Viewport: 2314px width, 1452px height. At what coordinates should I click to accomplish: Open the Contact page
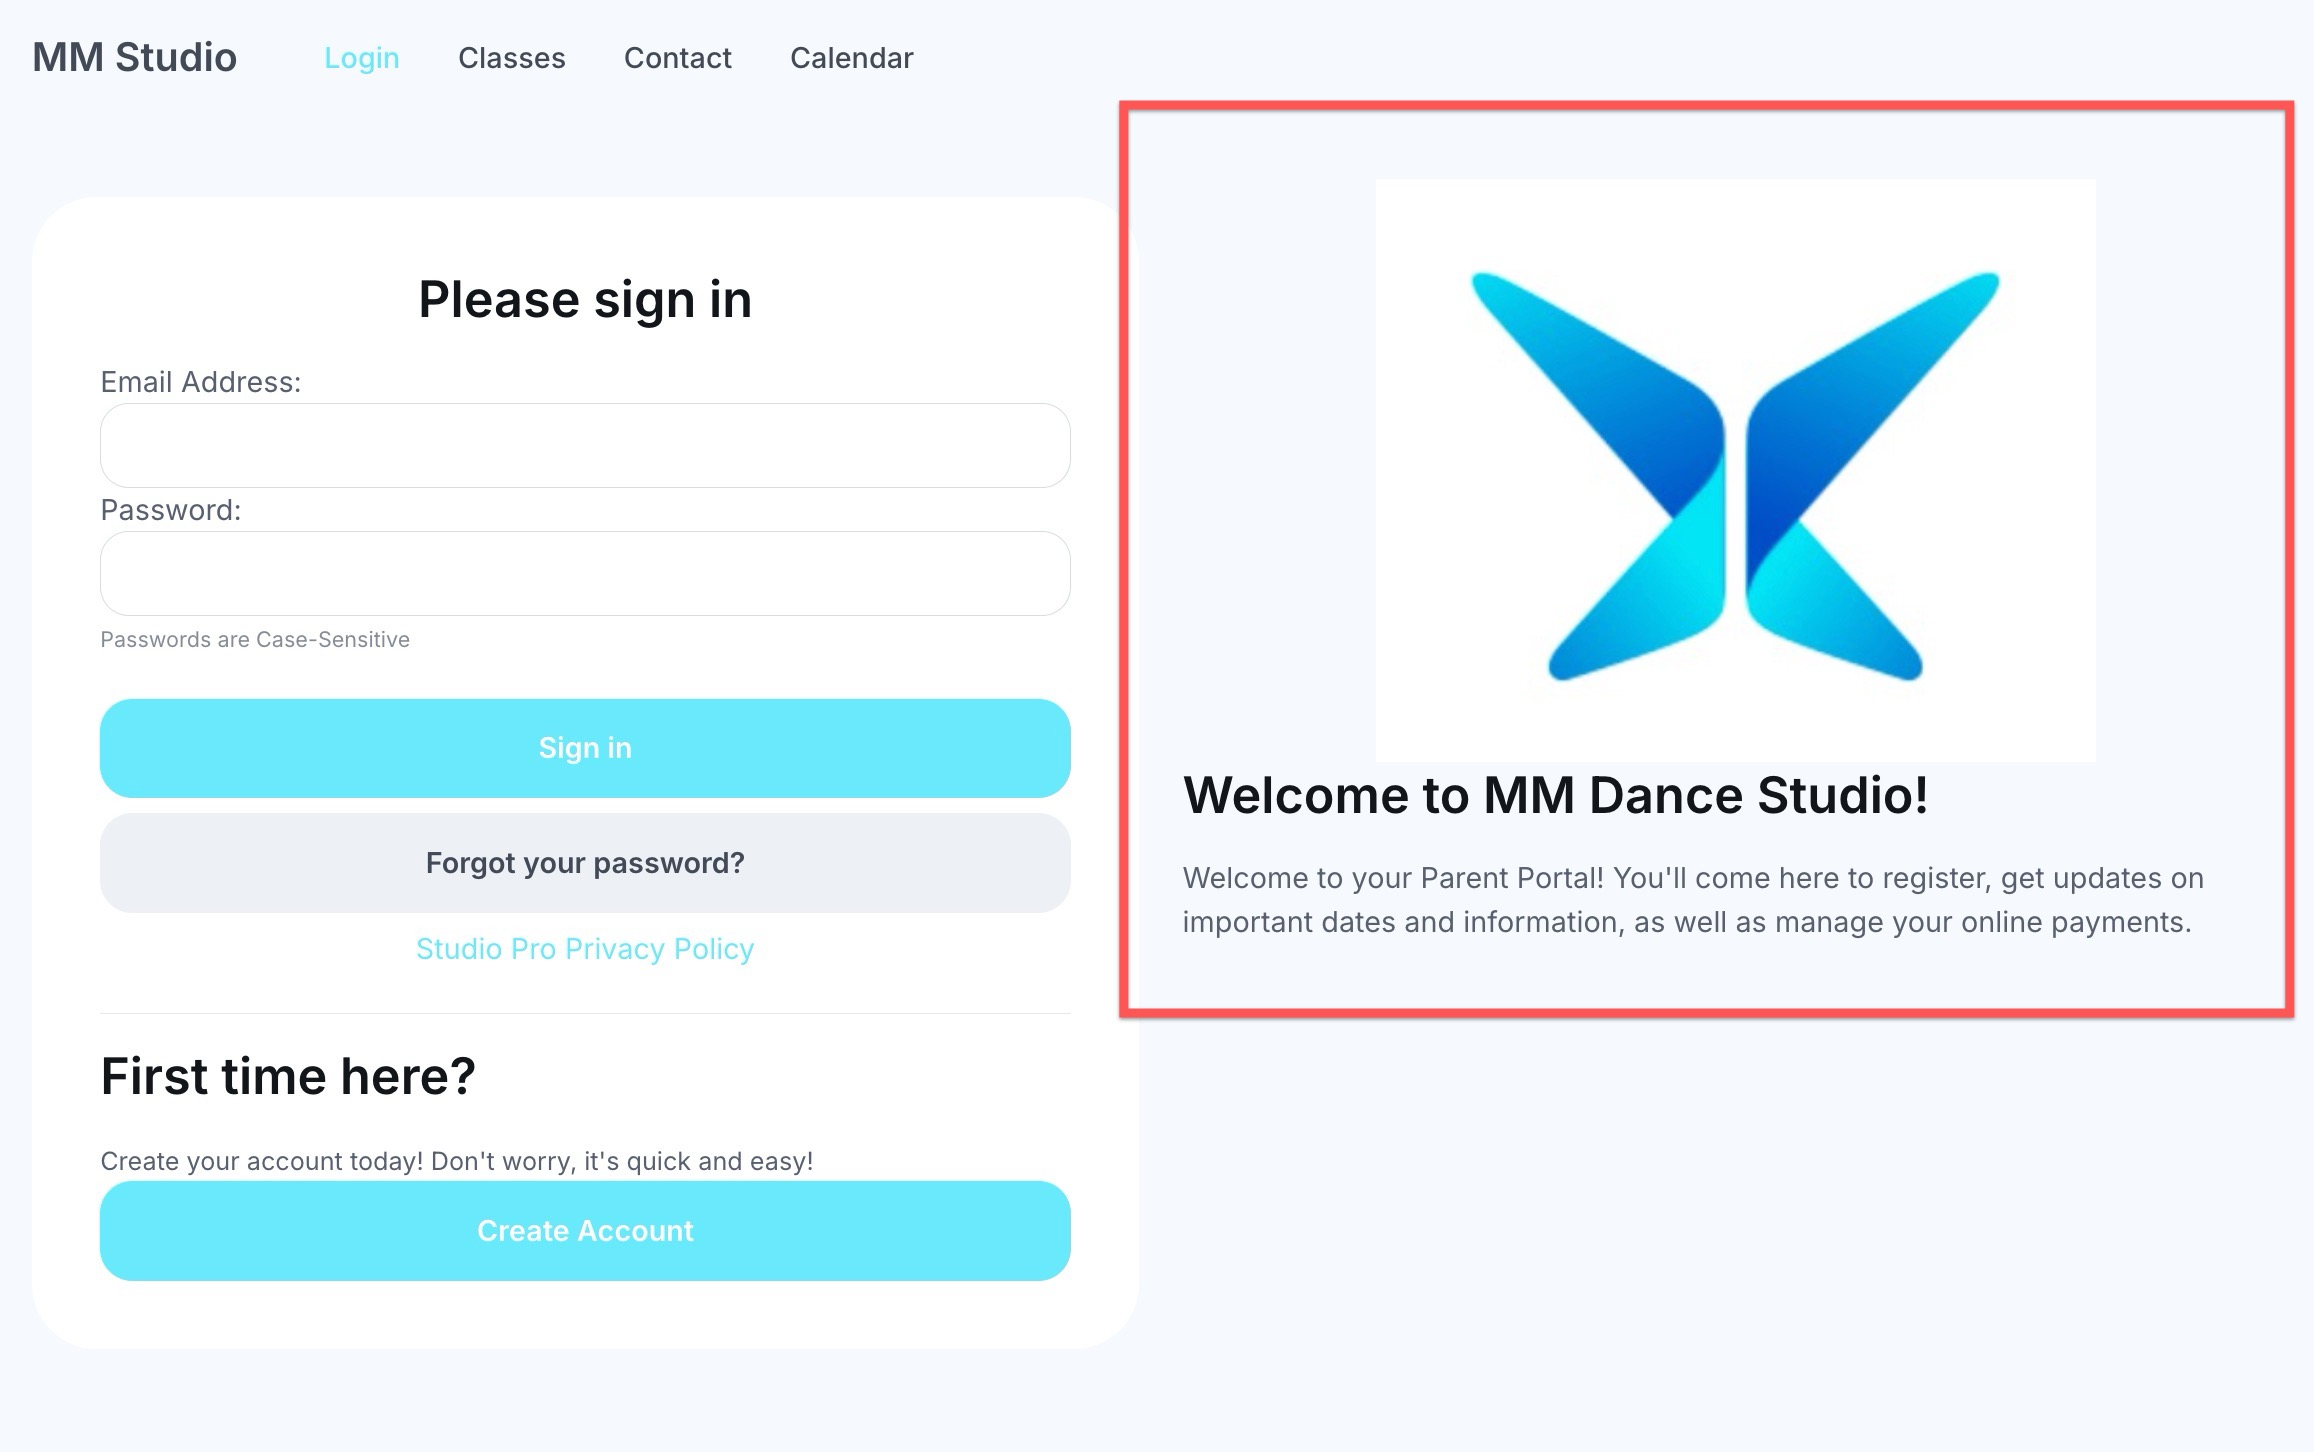pos(677,58)
